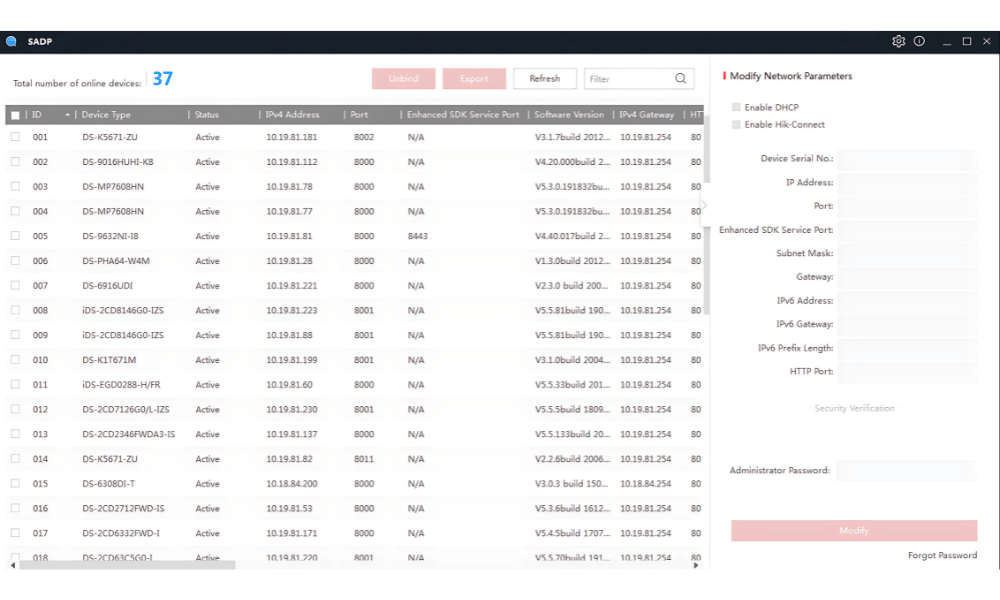1000x600 pixels.
Task: Click the Device Serial No. field
Action: 908,159
